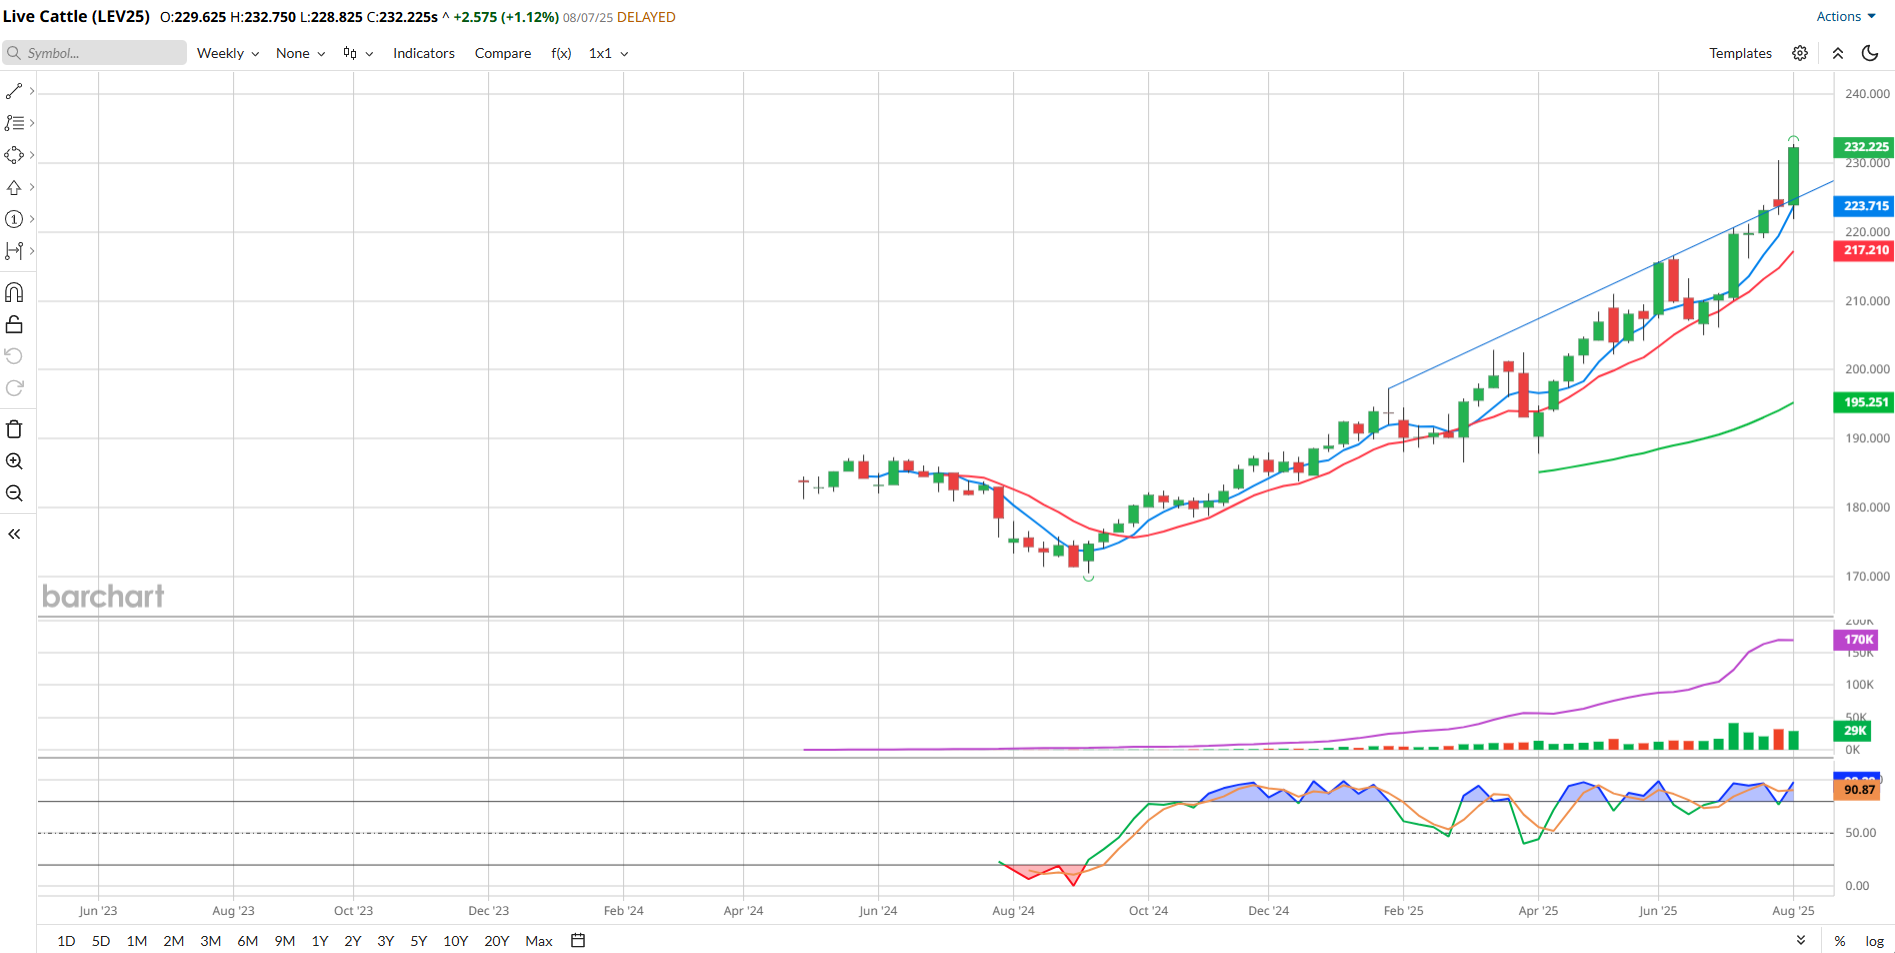Switch to dark mode with moon icon
The image size is (1895, 953).
(x=1869, y=53)
